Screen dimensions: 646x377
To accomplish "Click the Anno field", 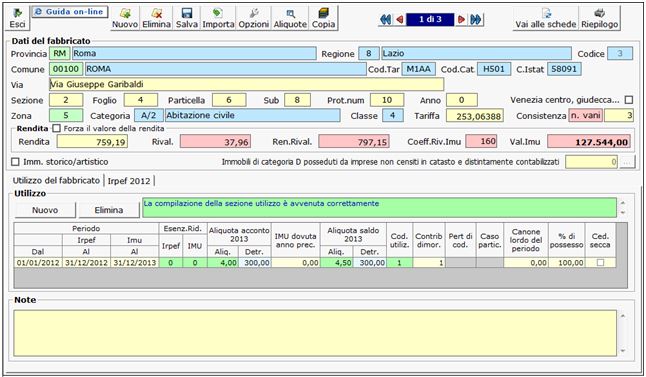I will (462, 100).
